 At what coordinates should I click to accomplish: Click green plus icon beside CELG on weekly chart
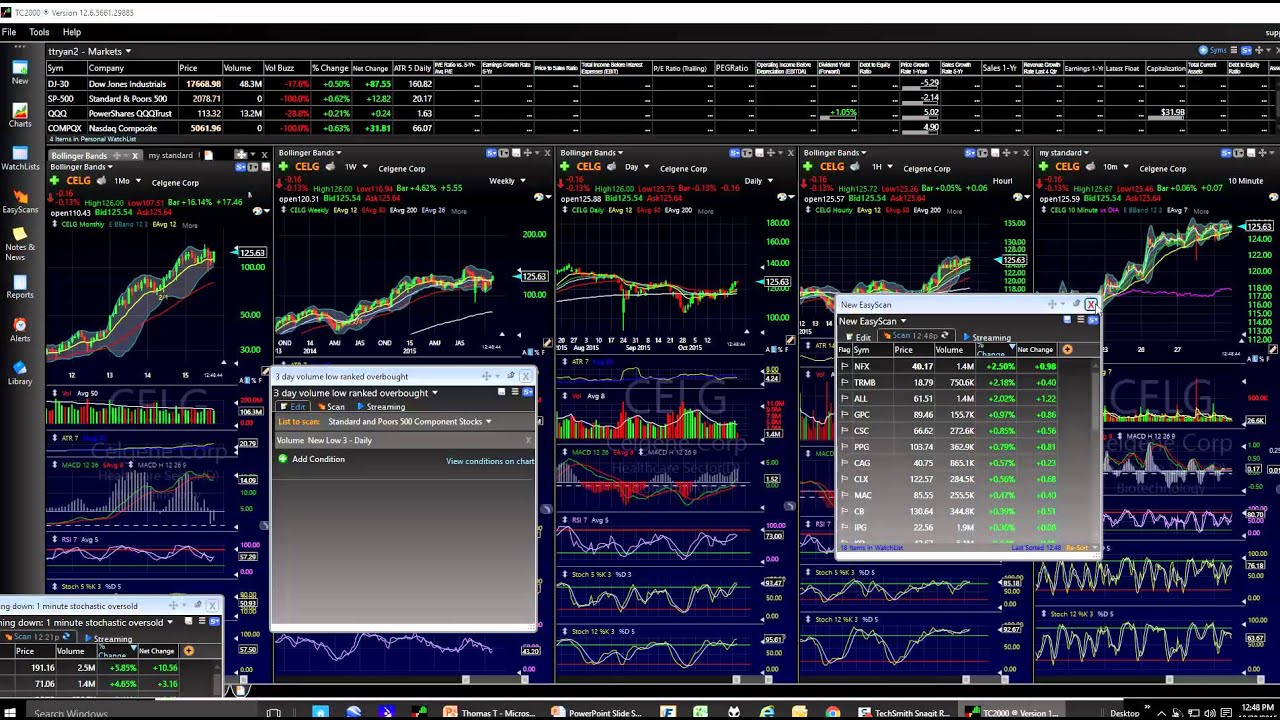pyautogui.click(x=283, y=167)
